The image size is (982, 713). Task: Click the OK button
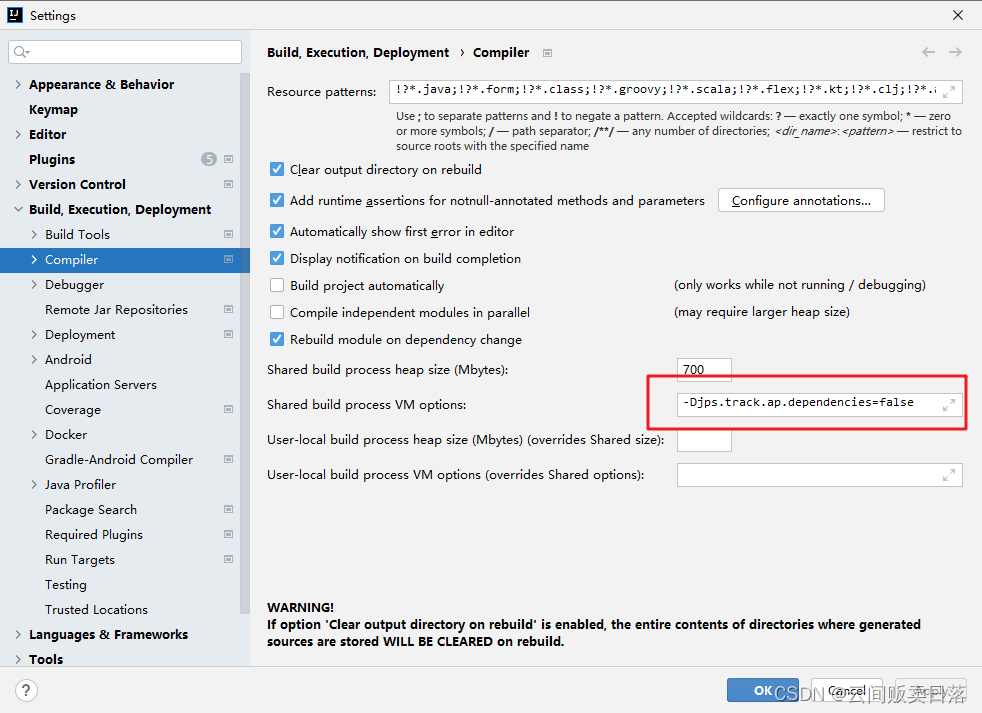click(x=763, y=690)
